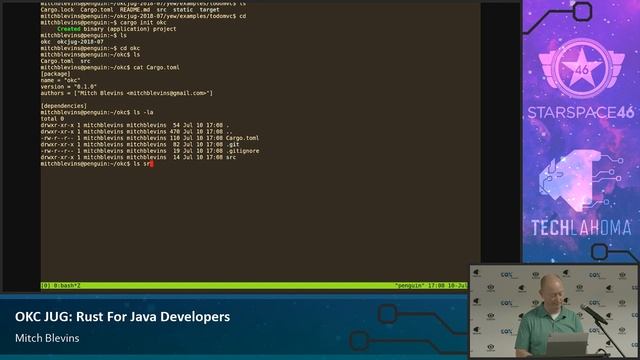The image size is (640, 360).
Task: Click the red terminal cursor after 'ls sr'
Action: click(151, 164)
